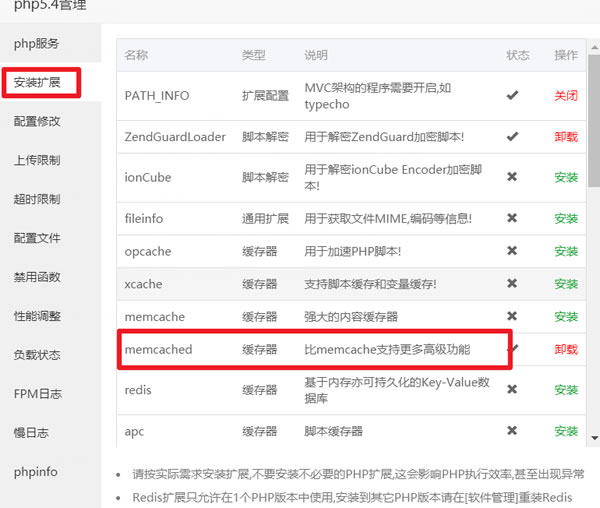Click 卸载 for ZendGuardLoader
The width and height of the screenshot is (600, 508).
tap(565, 136)
